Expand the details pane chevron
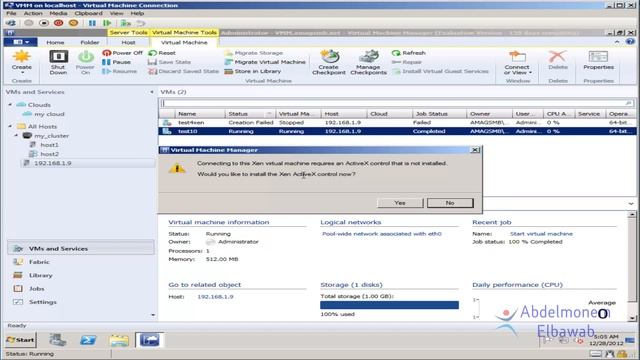This screenshot has height=360, width=640. [x=631, y=203]
